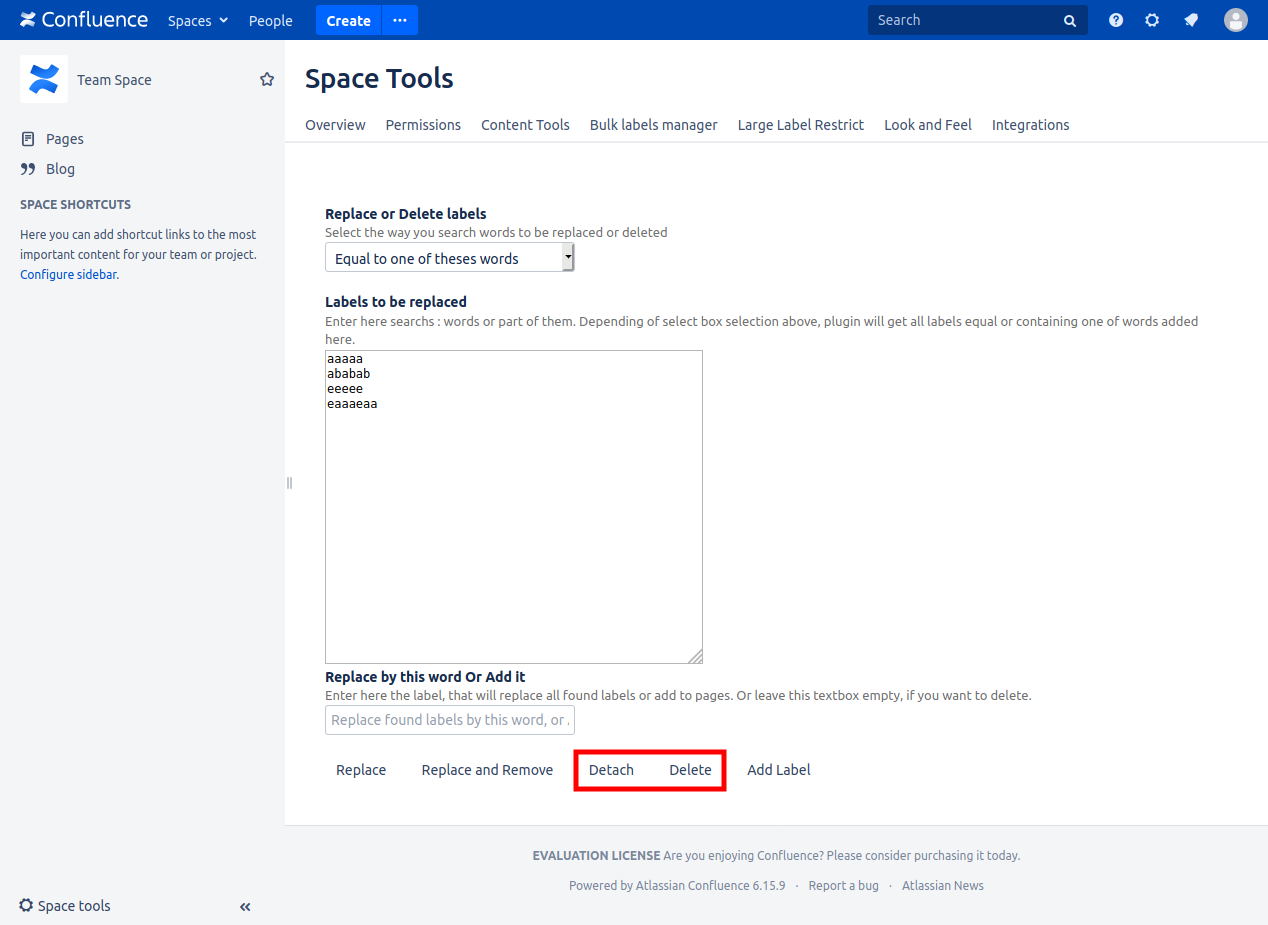Viewport: 1268px width, 925px height.
Task: Click the Delete button
Action: coord(690,770)
